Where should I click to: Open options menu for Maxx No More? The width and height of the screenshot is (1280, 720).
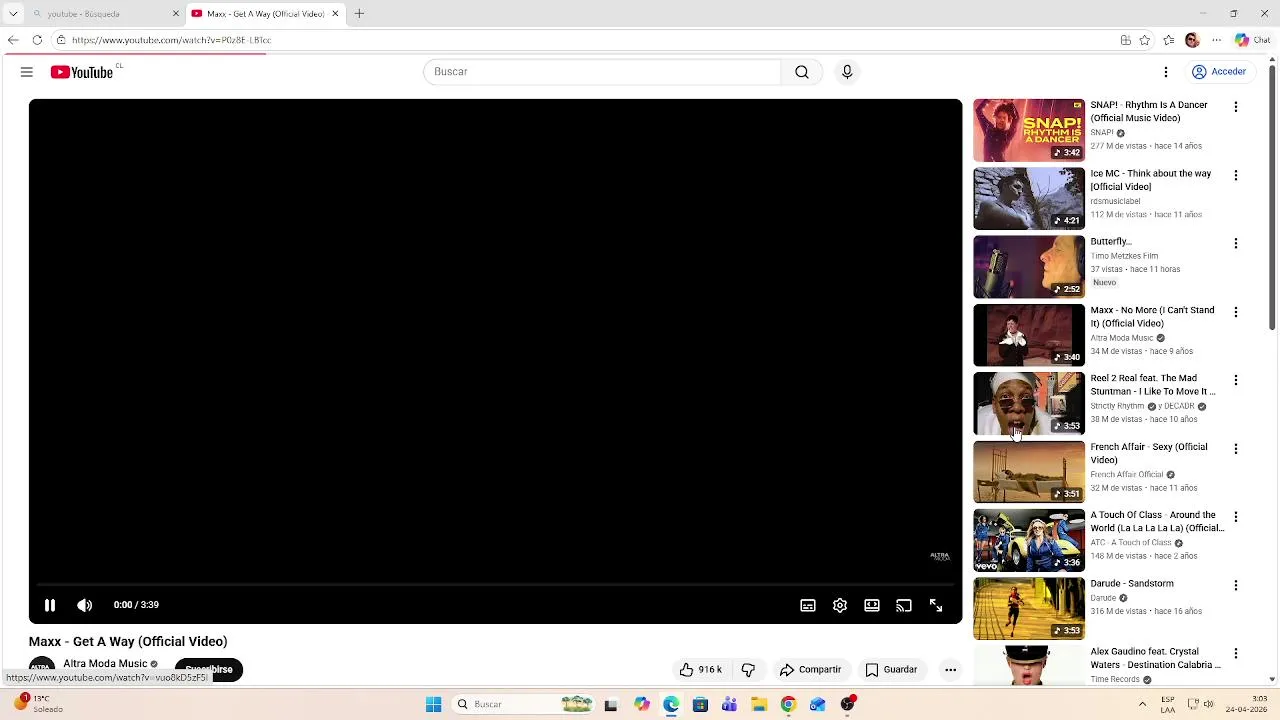1236,312
